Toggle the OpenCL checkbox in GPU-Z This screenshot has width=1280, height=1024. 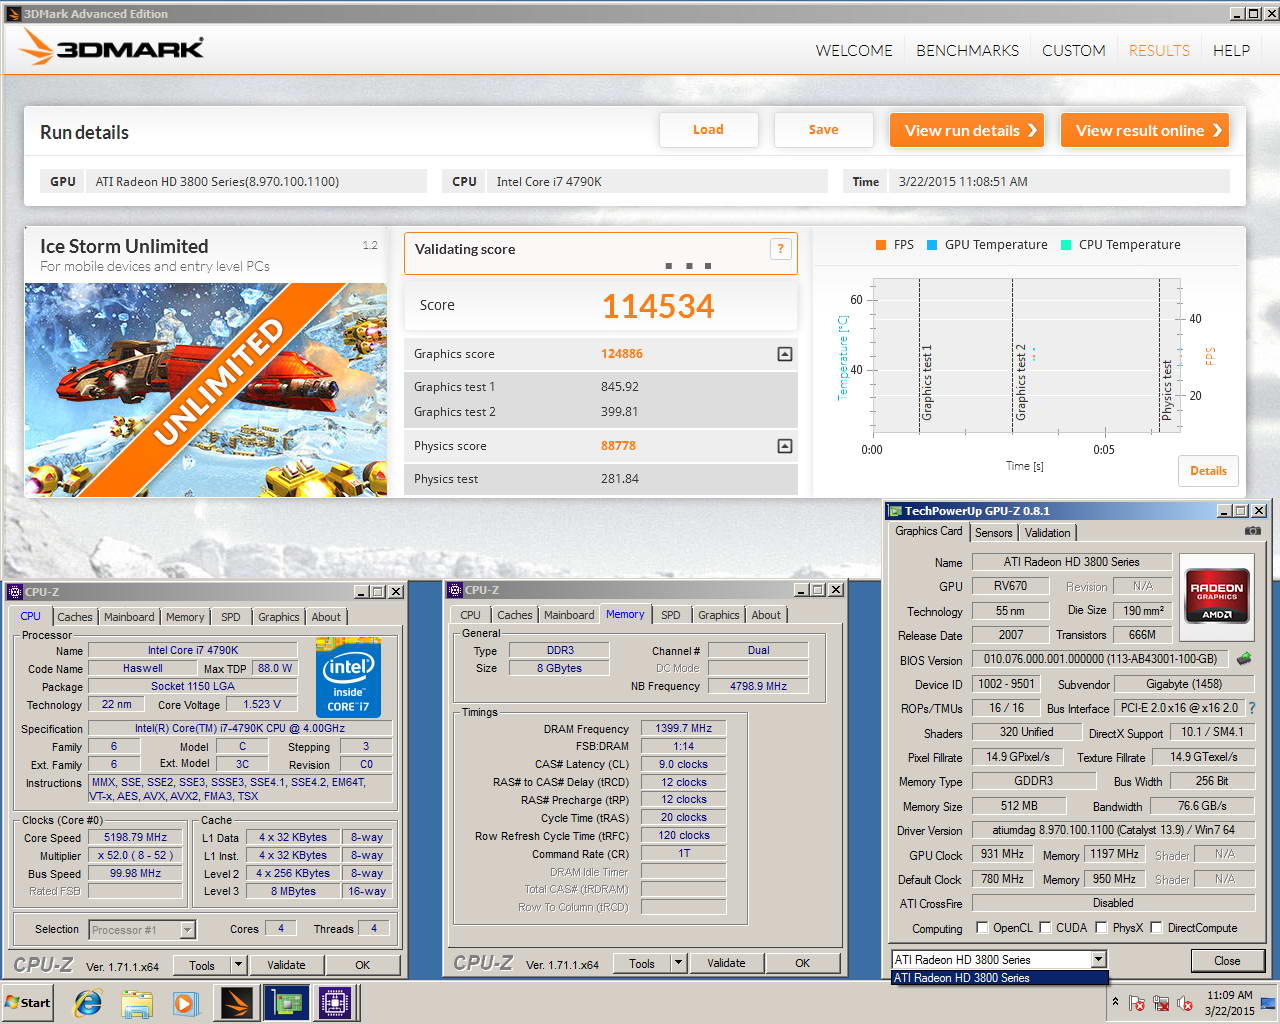coord(982,927)
